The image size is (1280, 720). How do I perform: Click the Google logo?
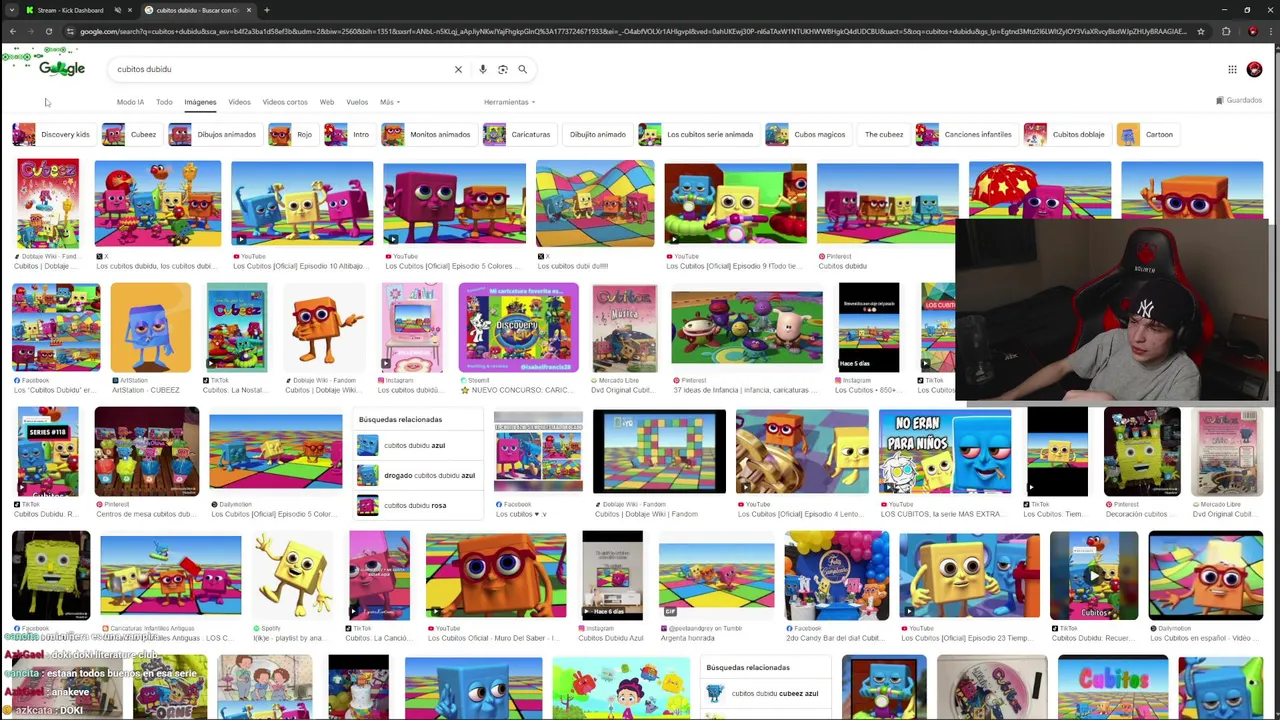[62, 68]
